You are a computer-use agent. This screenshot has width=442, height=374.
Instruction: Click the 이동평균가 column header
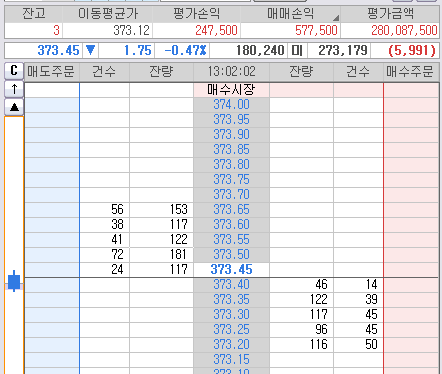pyautogui.click(x=108, y=14)
